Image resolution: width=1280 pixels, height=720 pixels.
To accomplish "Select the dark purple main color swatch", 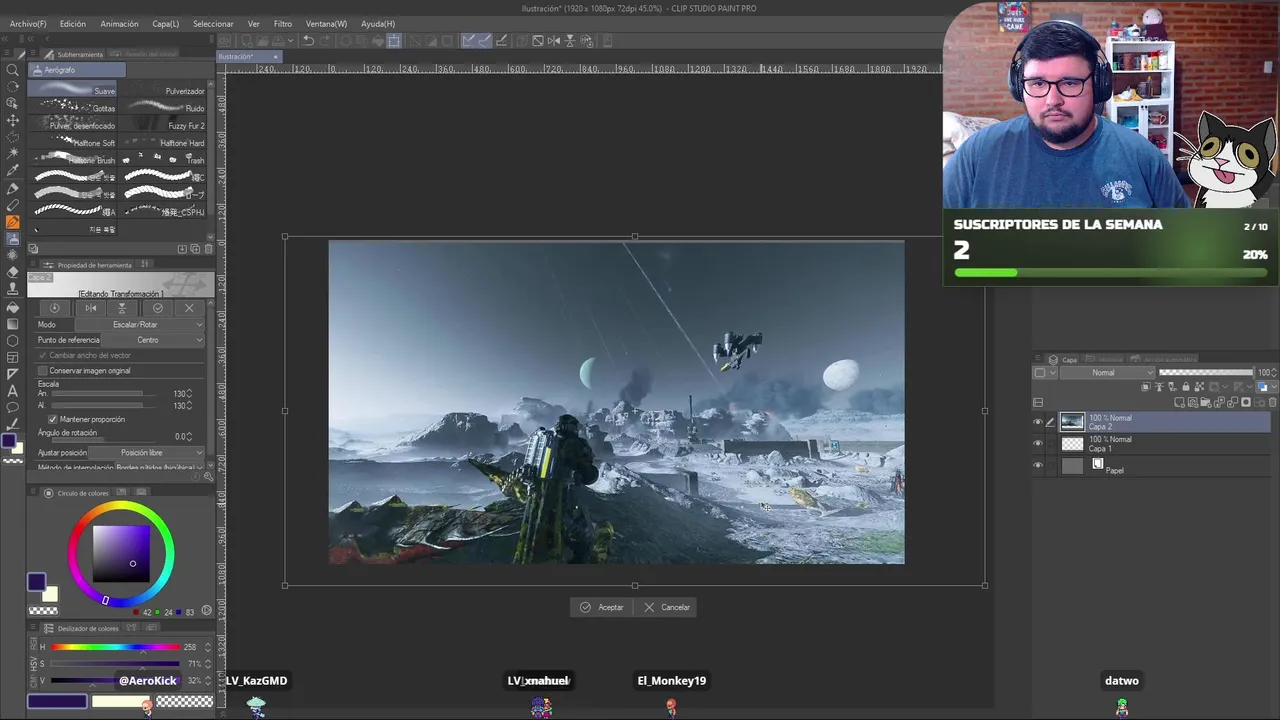I will pos(36,581).
